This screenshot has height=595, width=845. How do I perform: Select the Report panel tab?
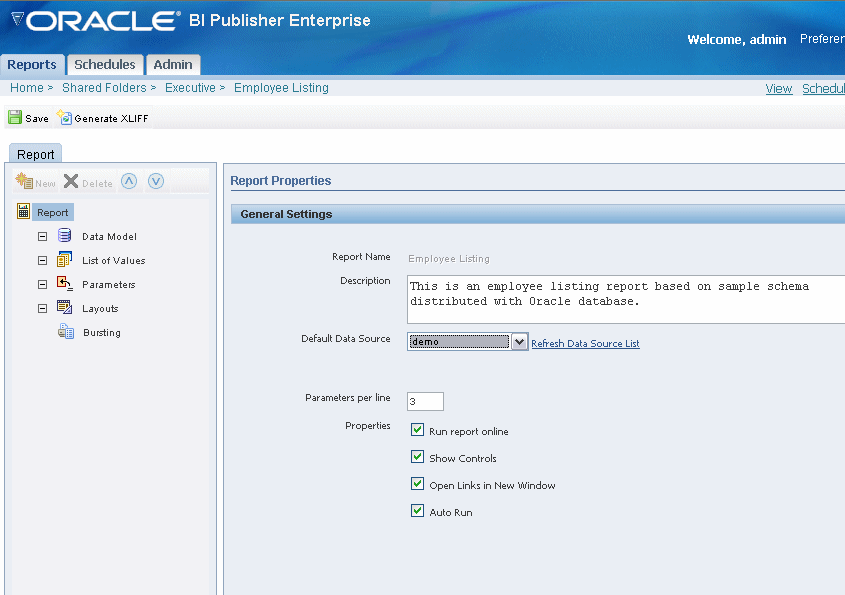tap(36, 154)
